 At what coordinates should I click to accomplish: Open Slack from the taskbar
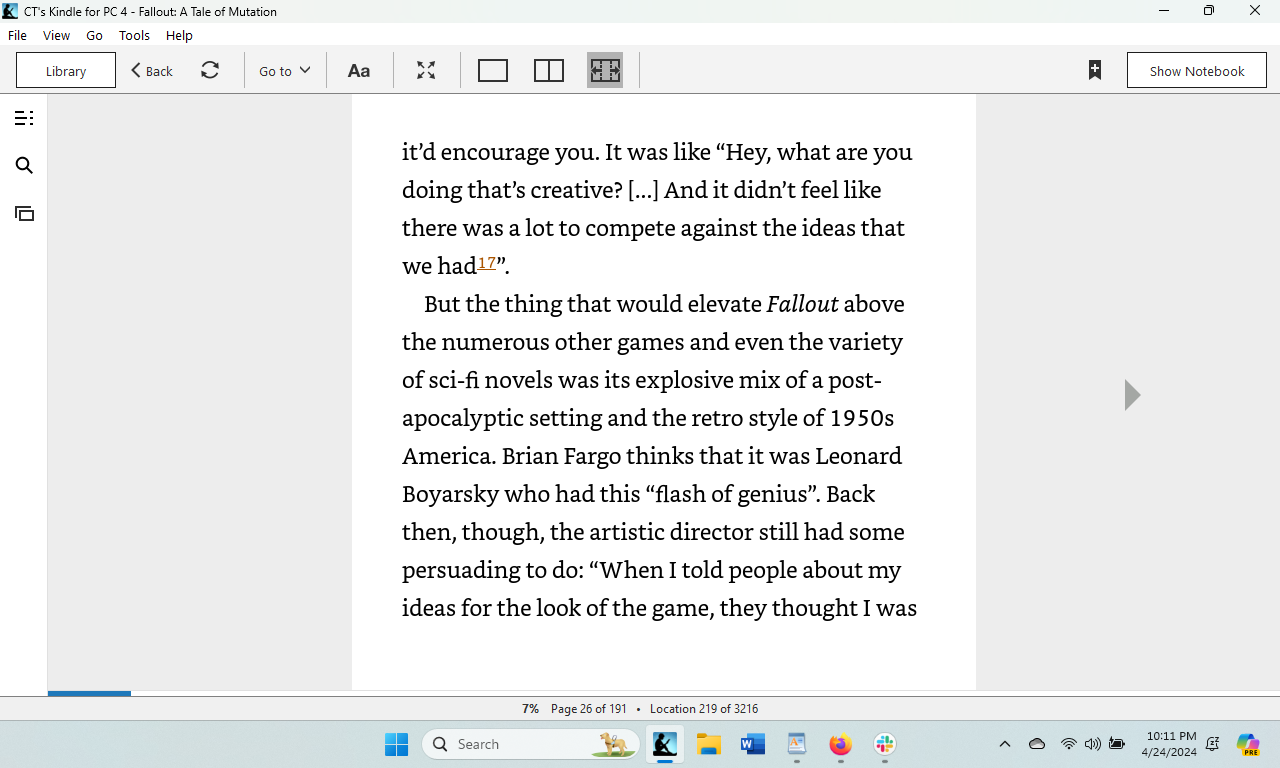885,744
